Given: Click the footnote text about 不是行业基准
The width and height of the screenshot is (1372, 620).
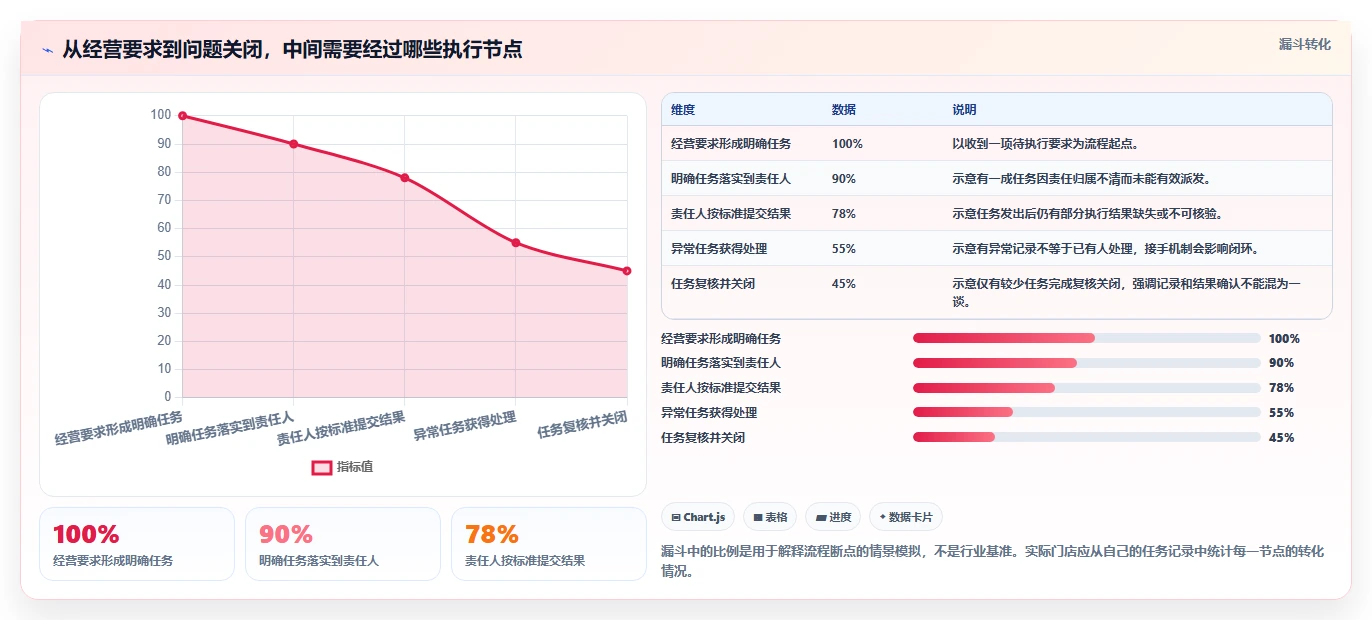Looking at the screenshot, I should 995,562.
